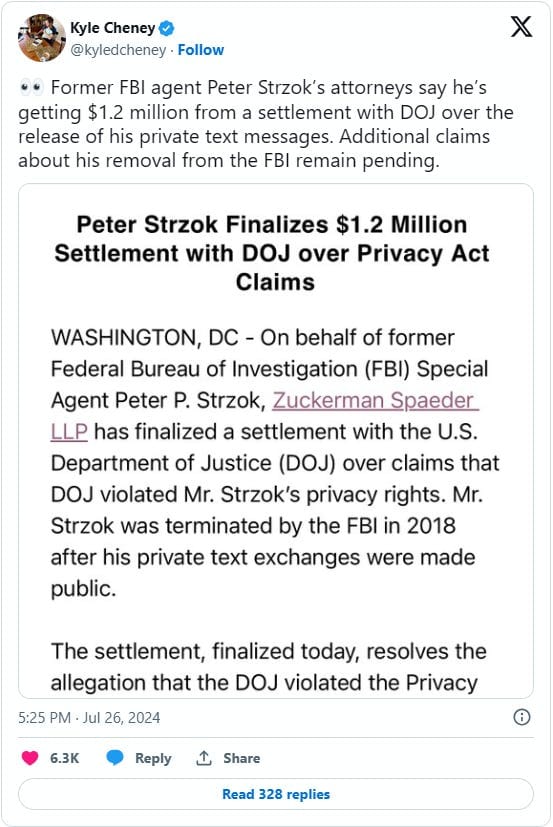Open the press release headline image

(x=276, y=441)
